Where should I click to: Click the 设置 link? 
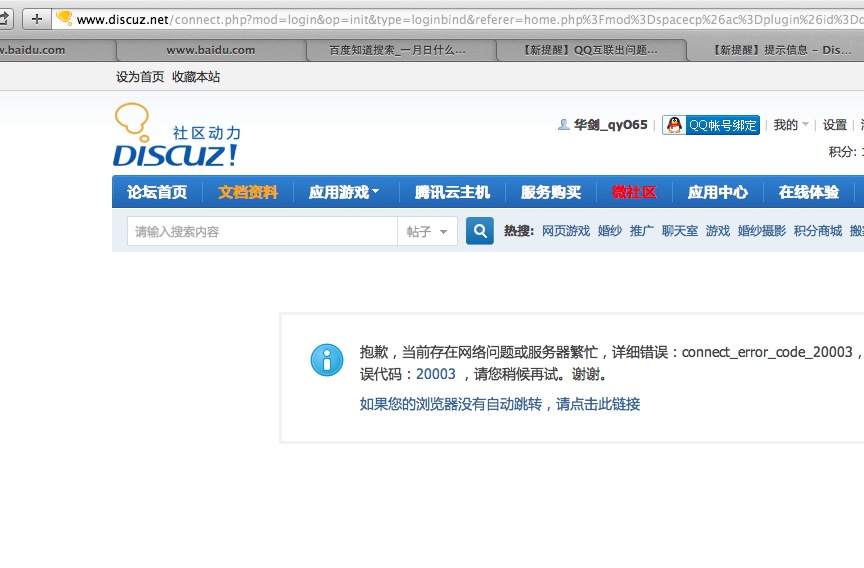click(x=835, y=125)
